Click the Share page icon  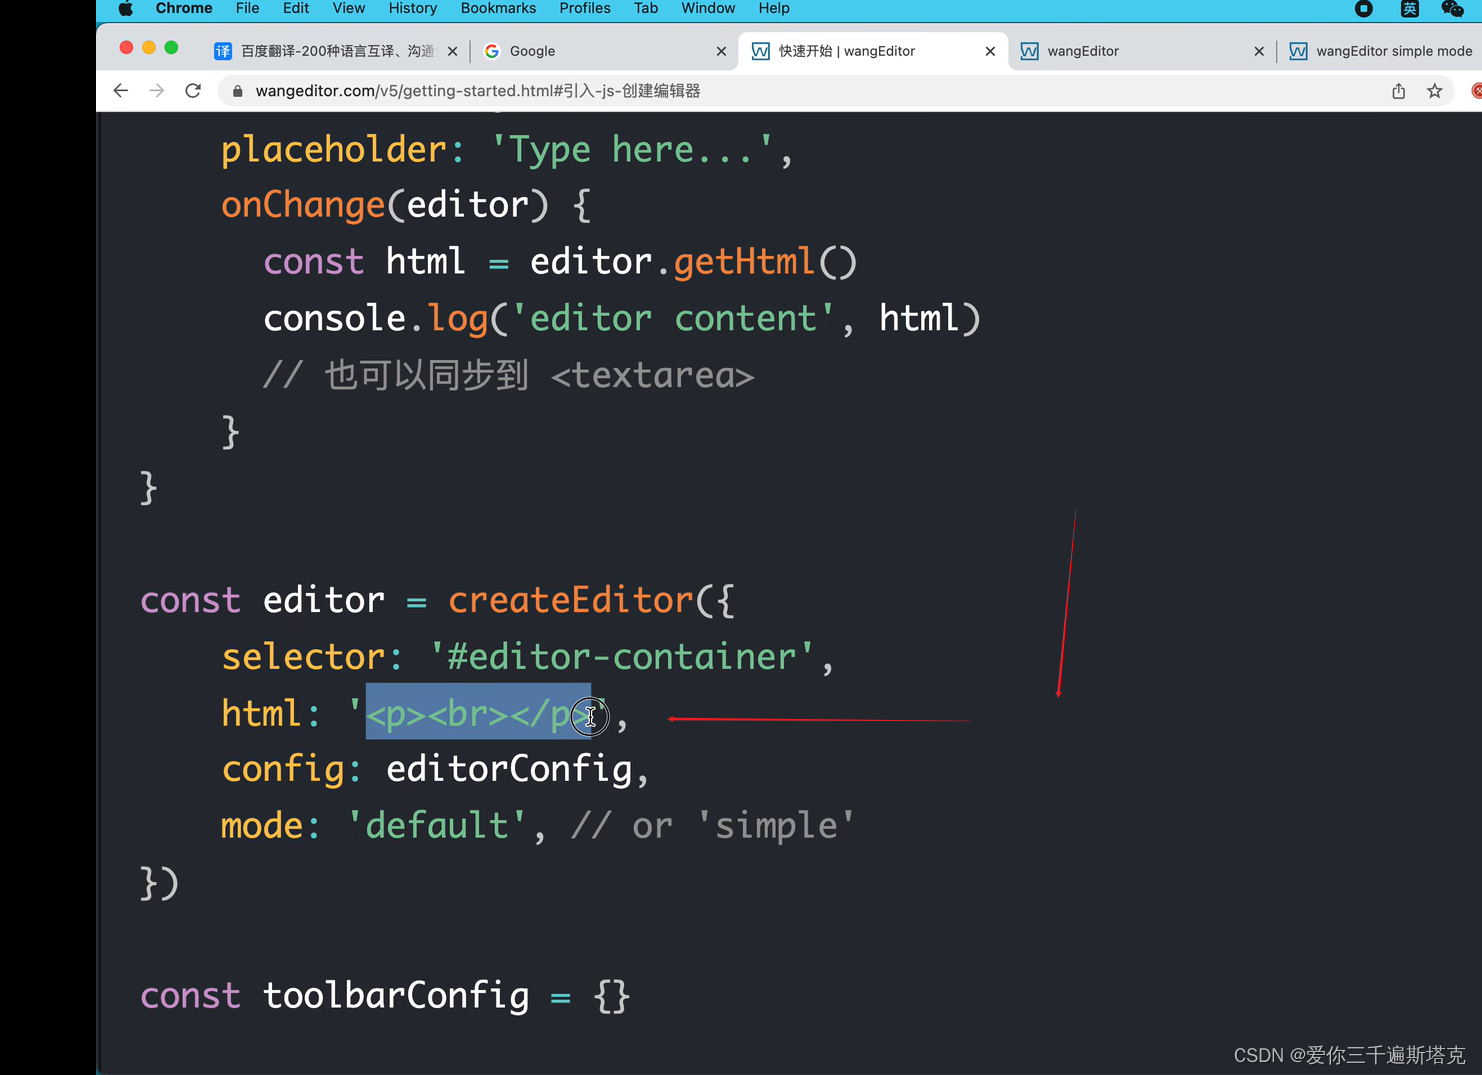[1398, 91]
